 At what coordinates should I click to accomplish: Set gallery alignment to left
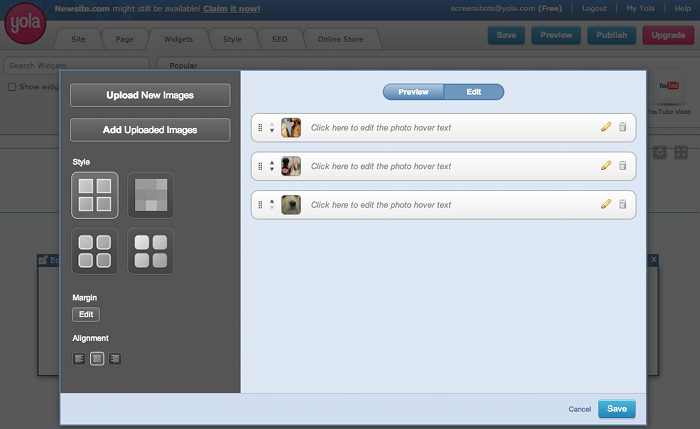click(x=79, y=358)
